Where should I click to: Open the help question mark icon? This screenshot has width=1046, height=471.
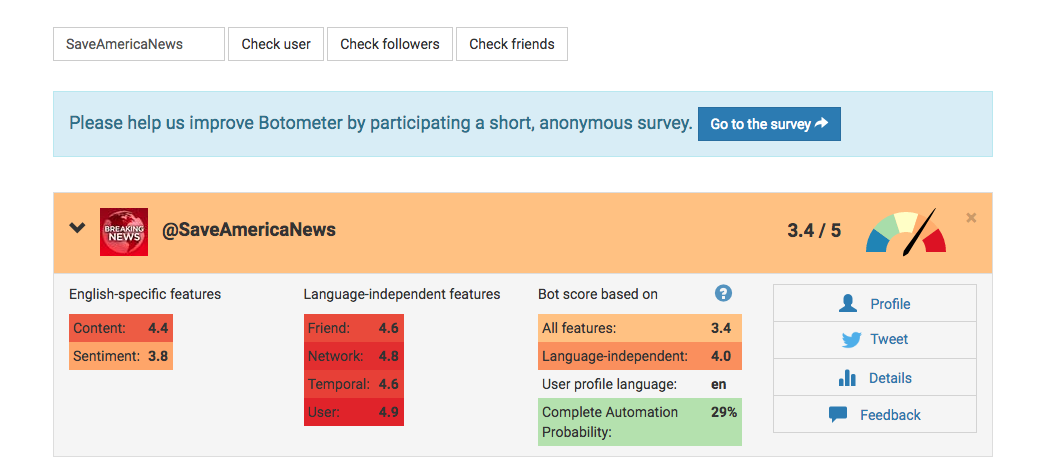[724, 293]
